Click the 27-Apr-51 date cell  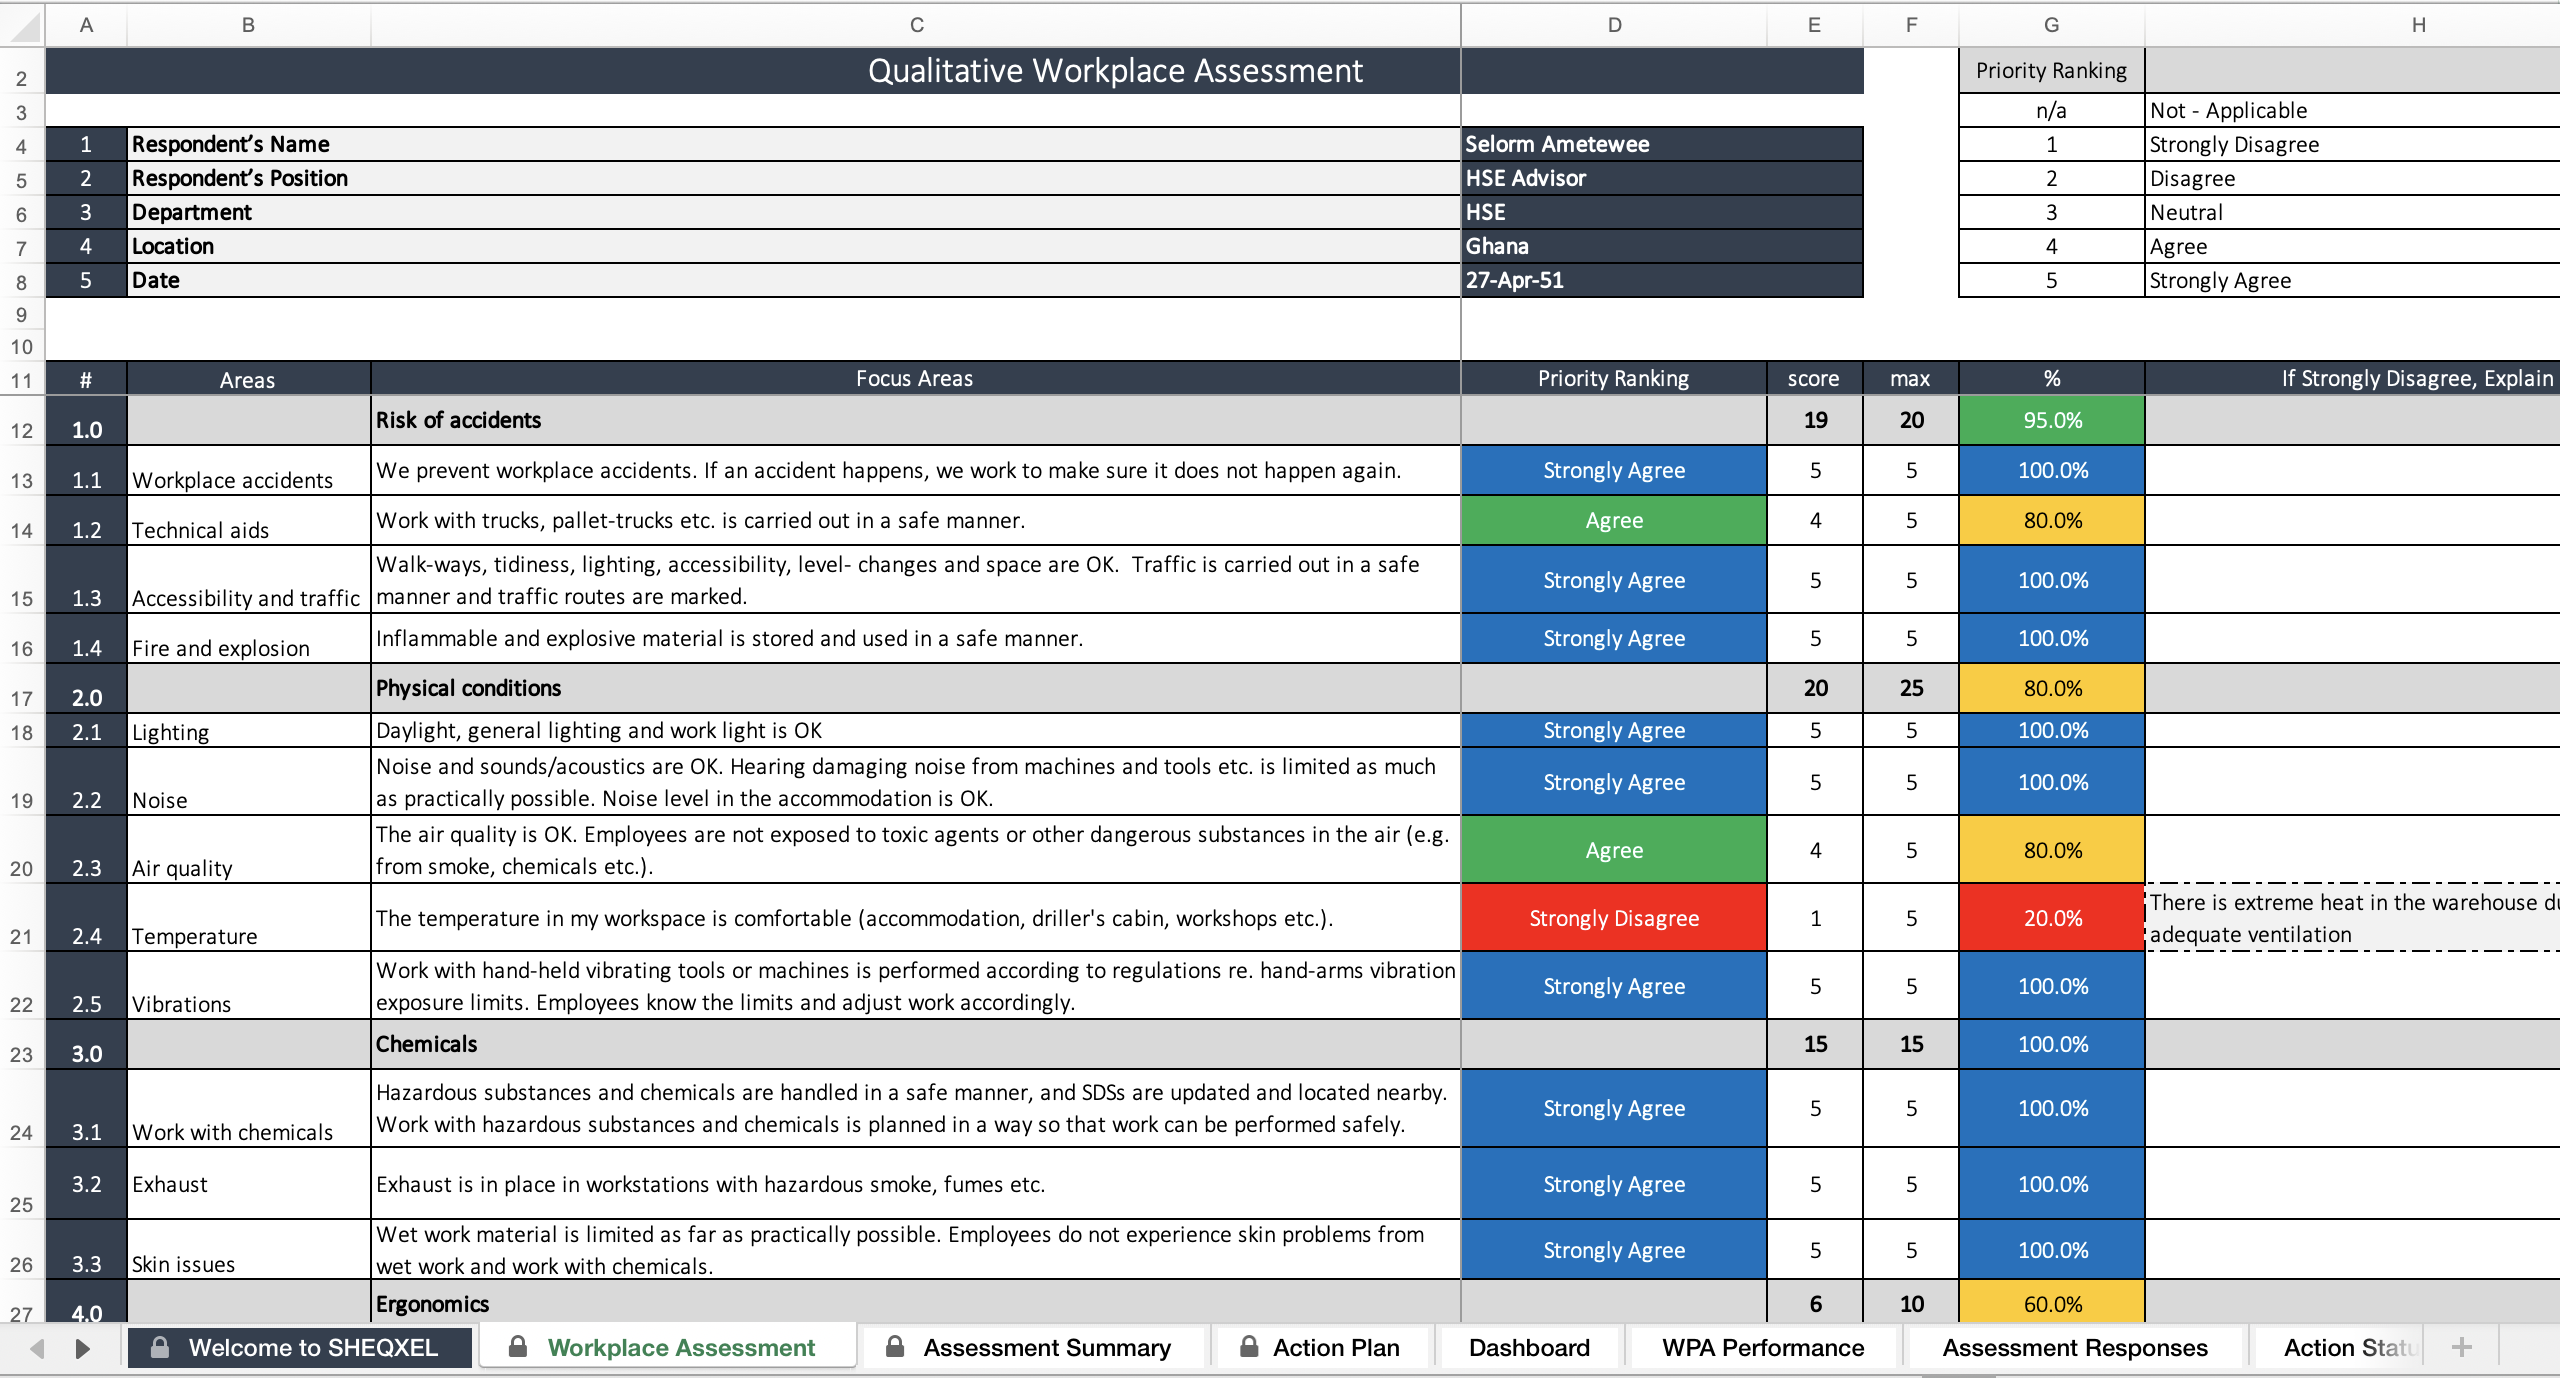click(1662, 280)
